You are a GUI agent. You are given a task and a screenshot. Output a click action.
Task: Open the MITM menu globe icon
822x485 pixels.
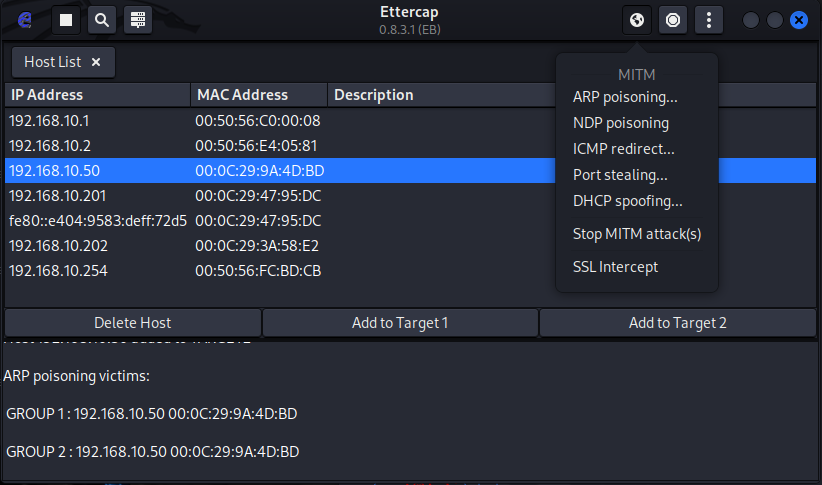[637, 20]
